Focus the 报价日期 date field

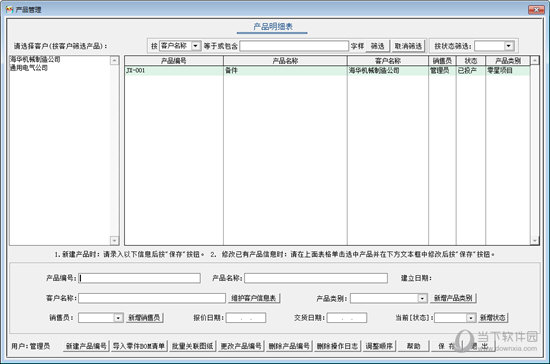point(246,318)
